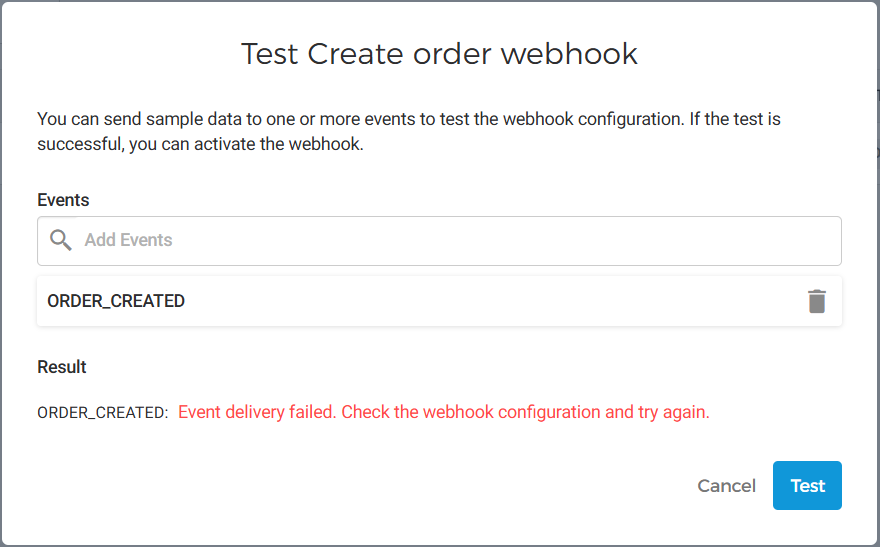Click the word "webhook" in dialog title
The image size is (880, 547).
pos(569,54)
